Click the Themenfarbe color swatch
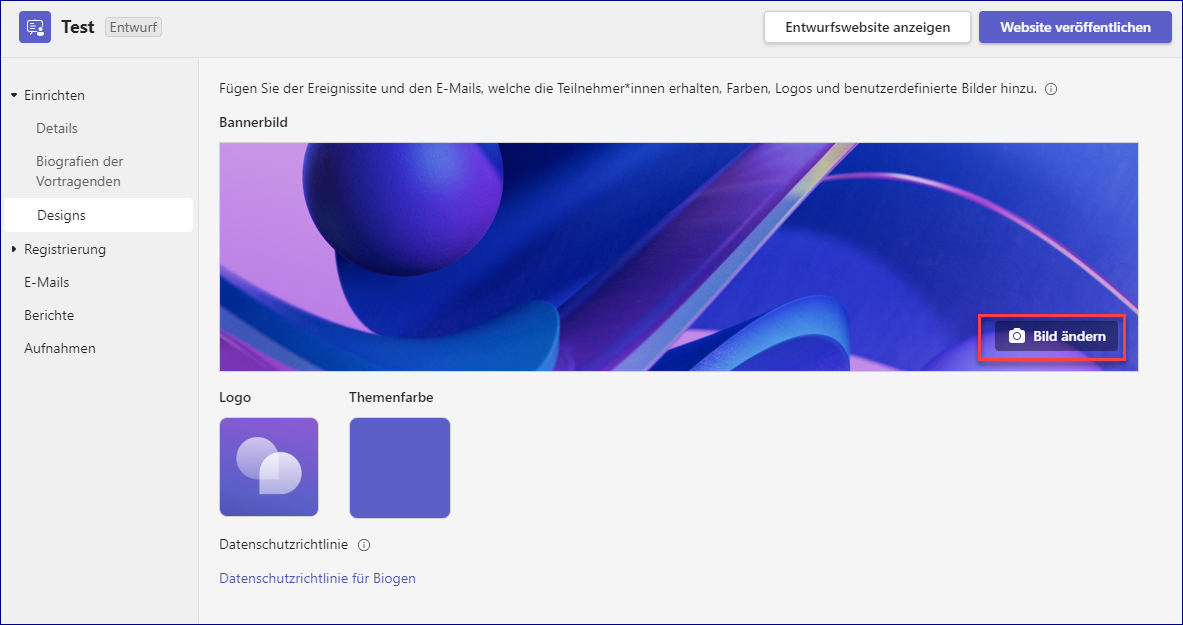This screenshot has height=625, width=1183. (x=400, y=468)
